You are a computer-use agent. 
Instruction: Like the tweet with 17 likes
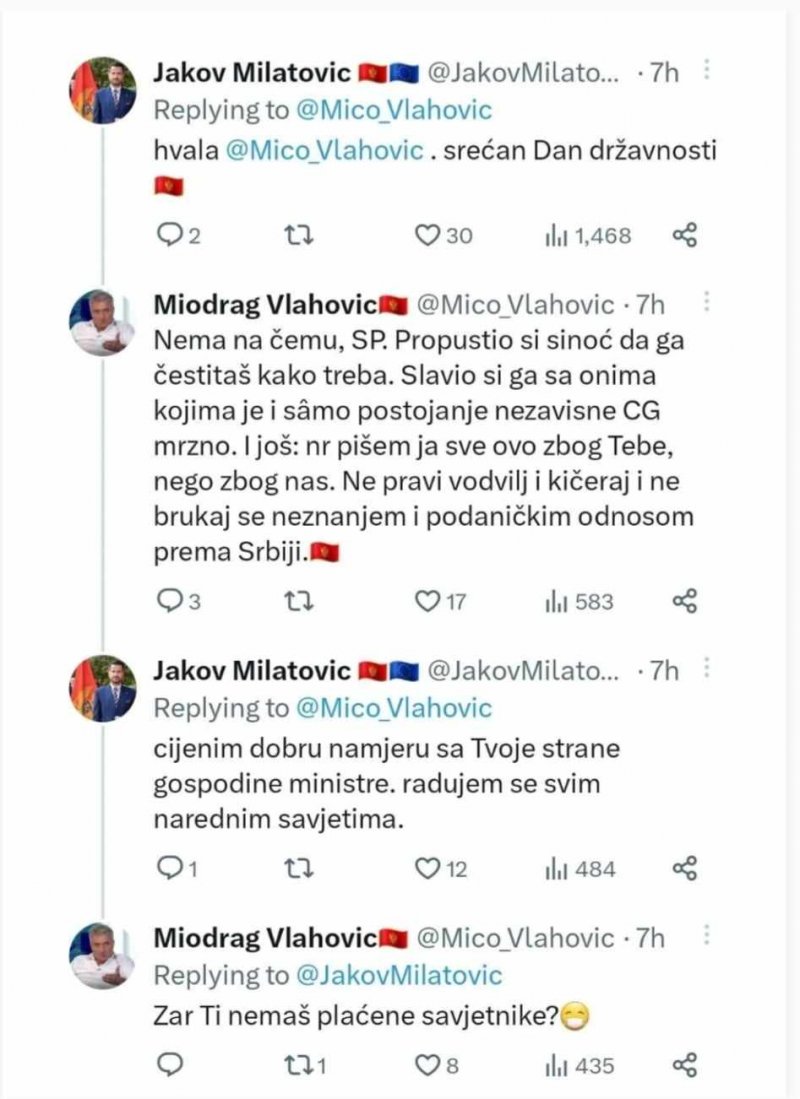coord(429,601)
